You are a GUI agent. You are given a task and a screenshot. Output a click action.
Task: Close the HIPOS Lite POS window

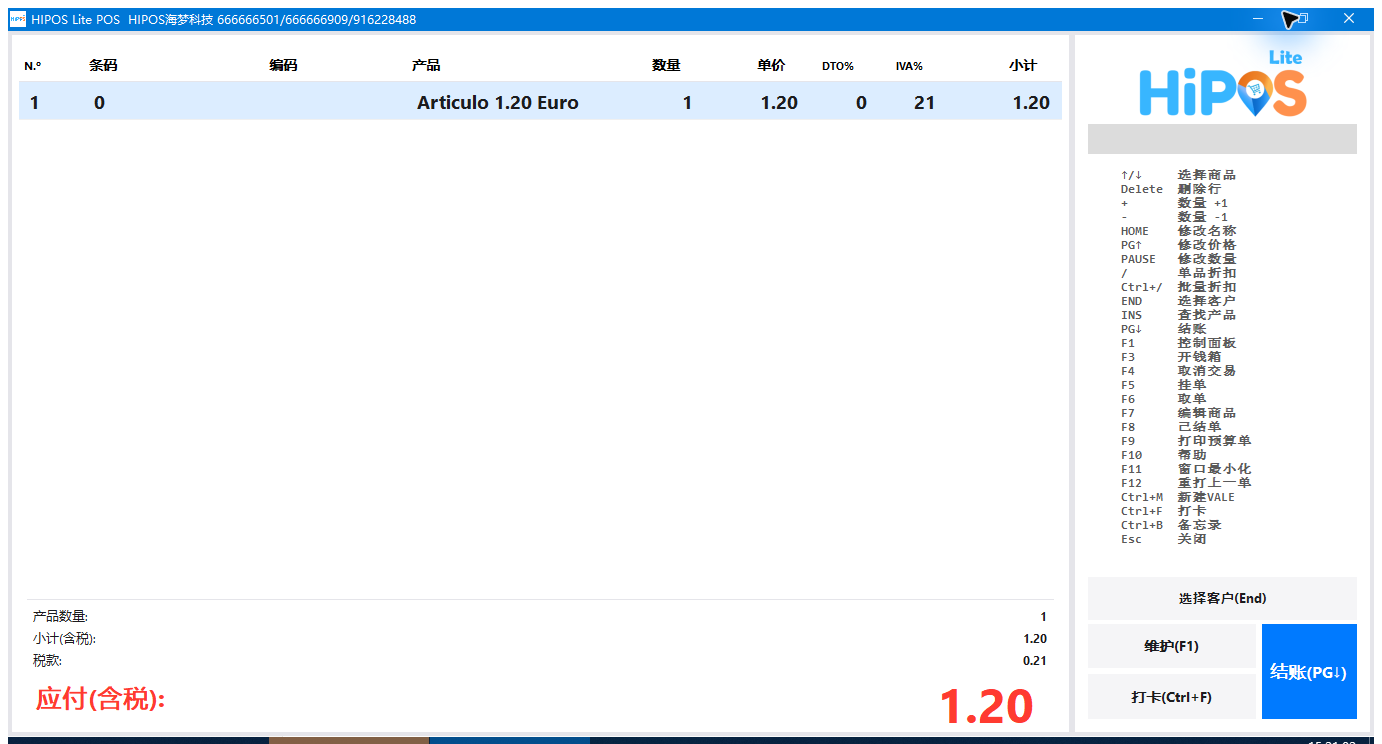1349,19
